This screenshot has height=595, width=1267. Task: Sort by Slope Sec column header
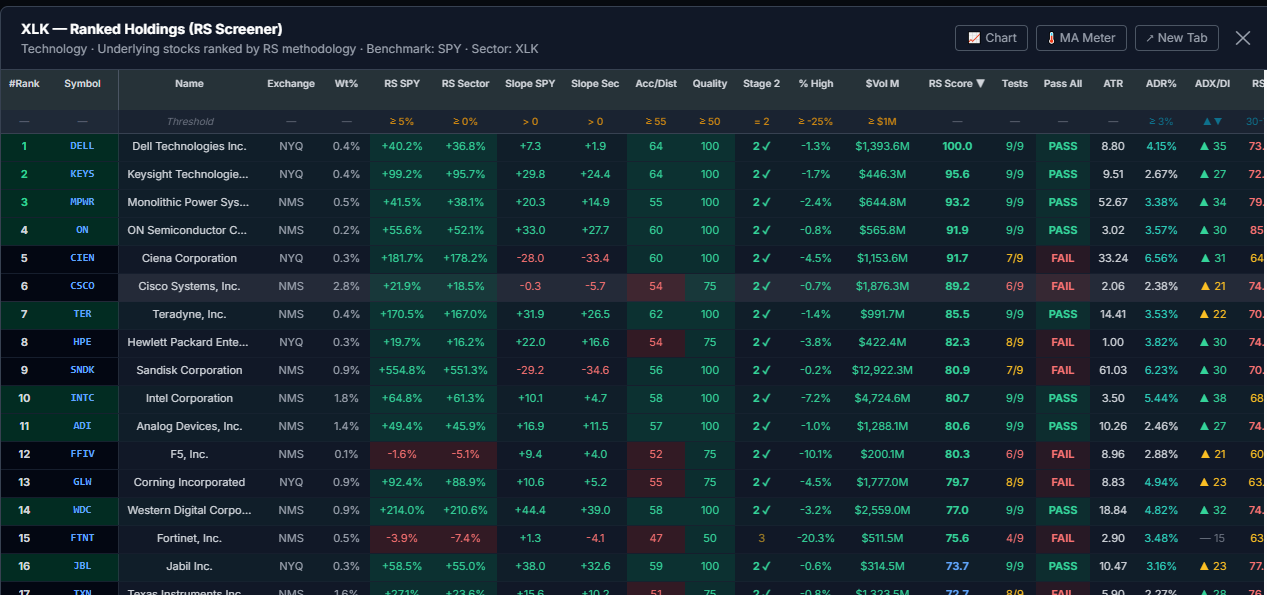tap(595, 84)
